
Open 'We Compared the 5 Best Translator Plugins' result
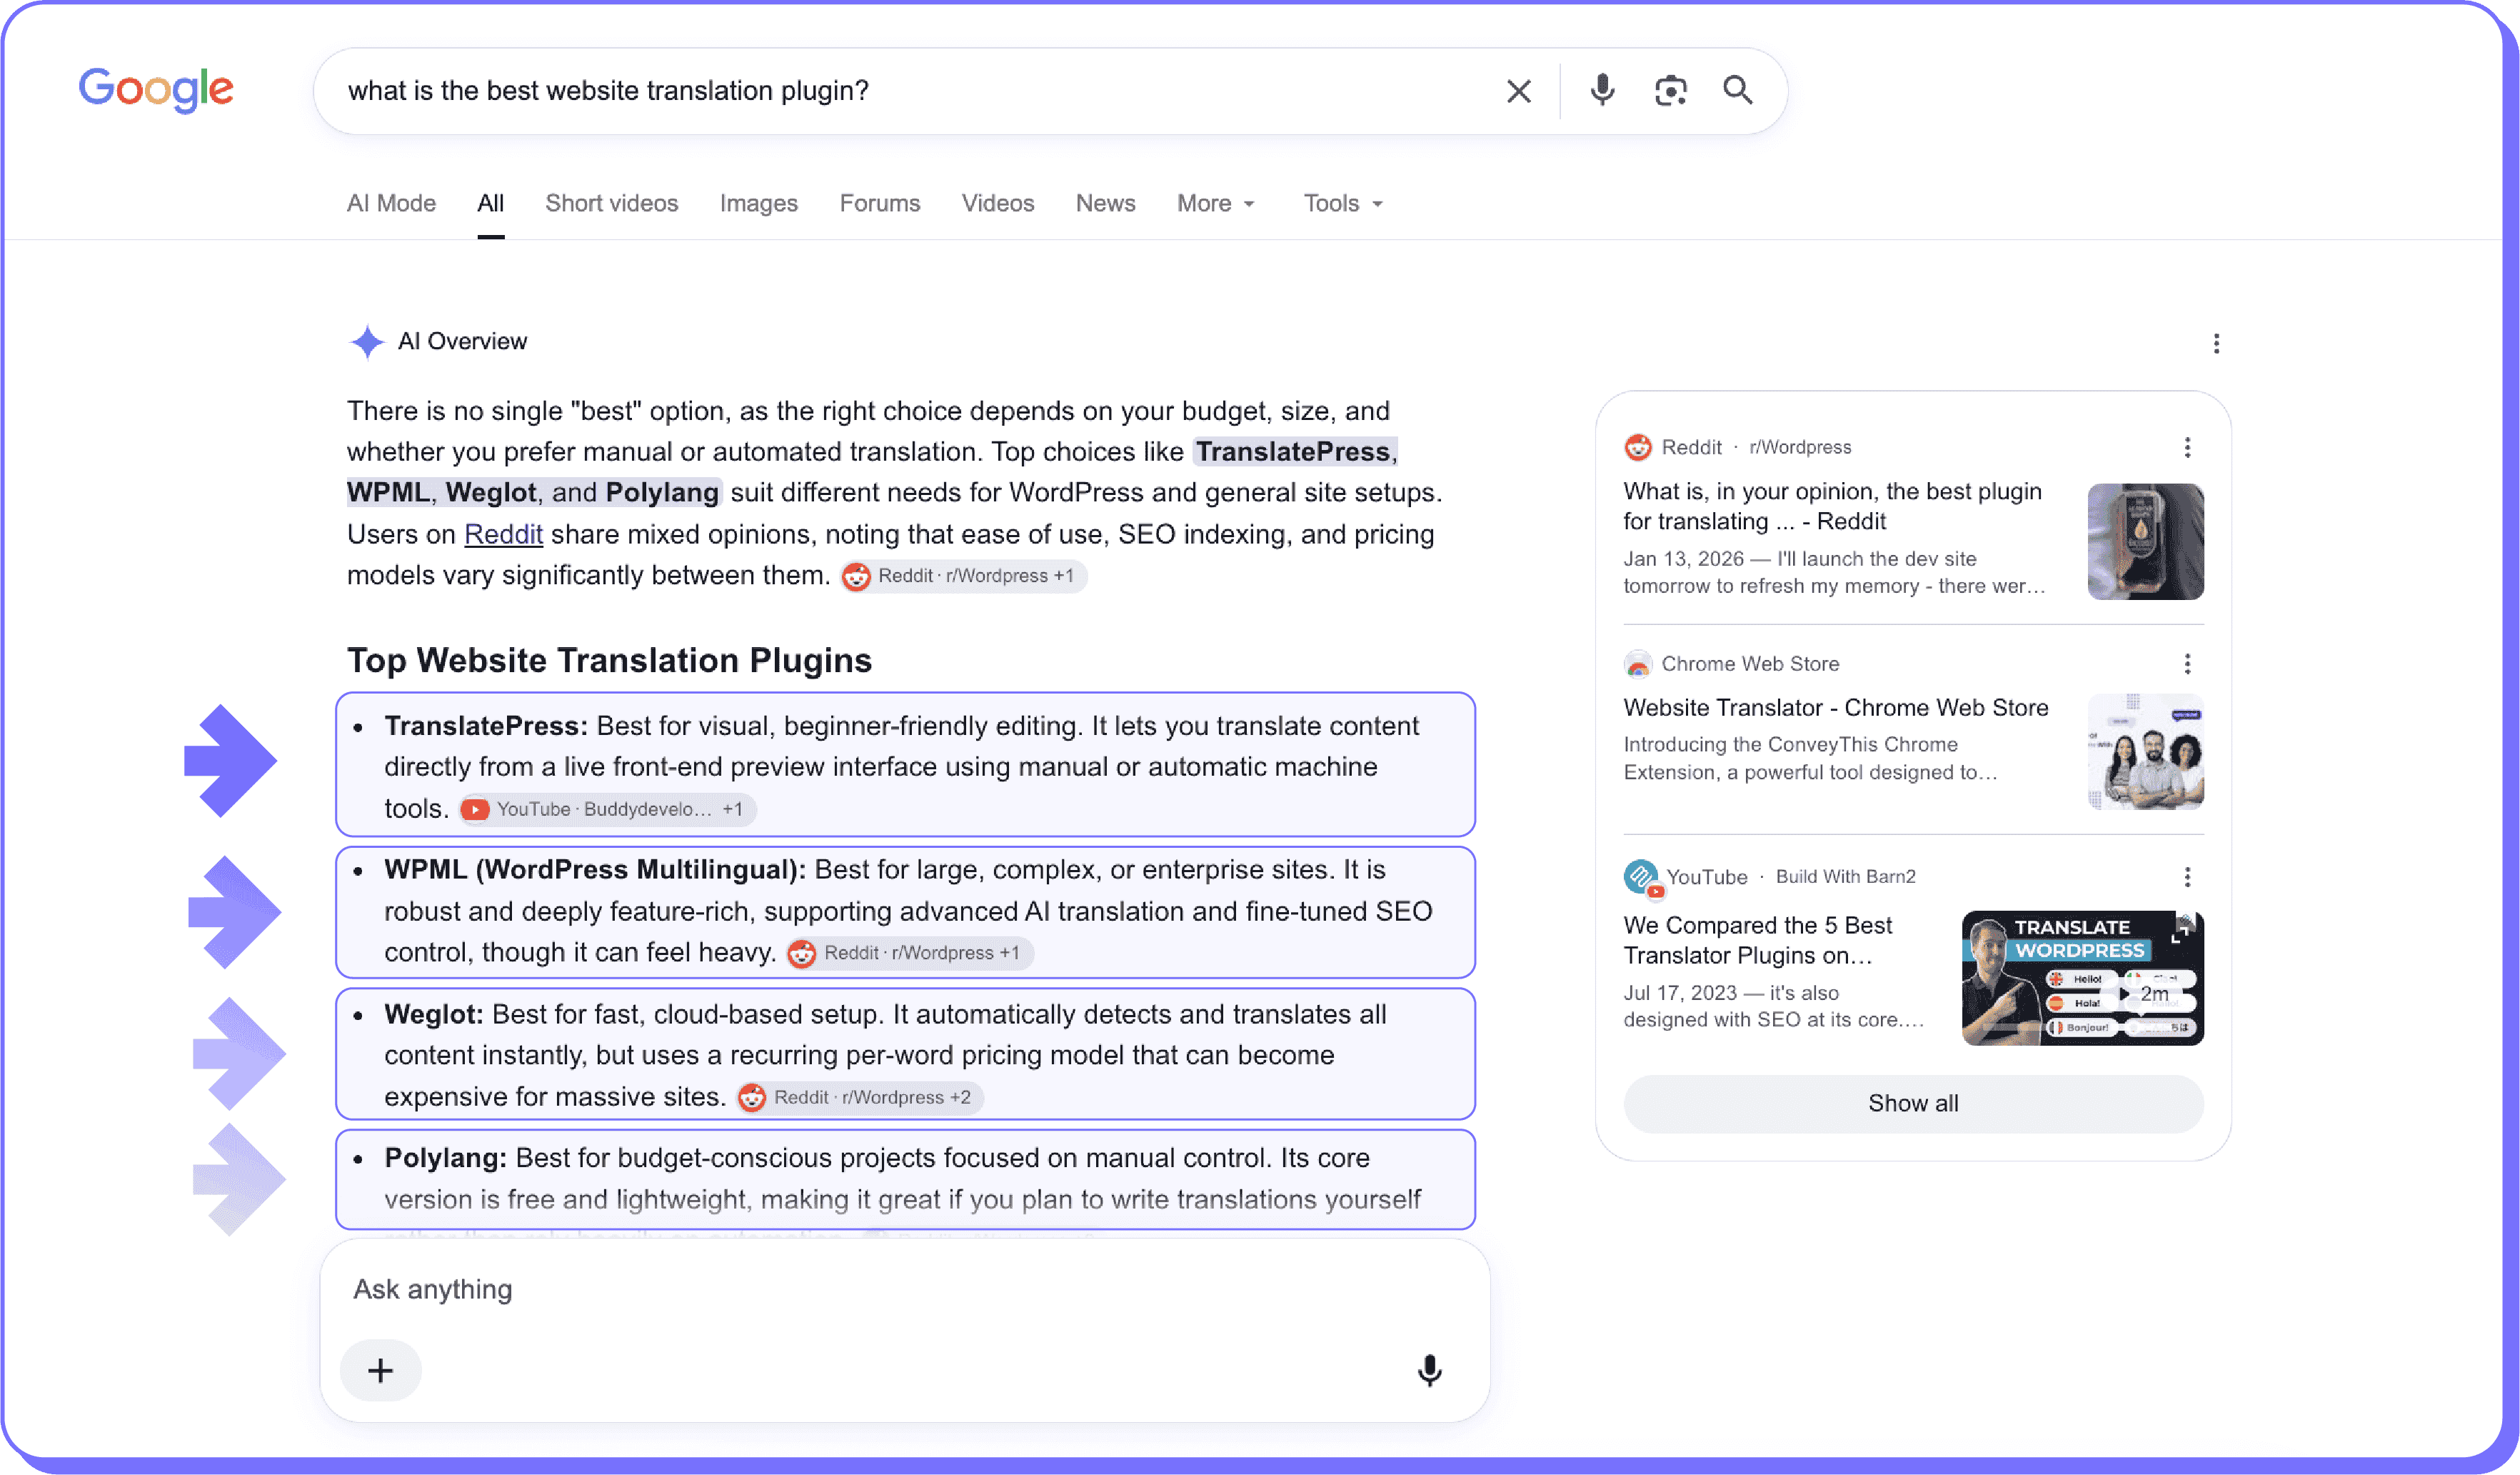[x=1757, y=940]
